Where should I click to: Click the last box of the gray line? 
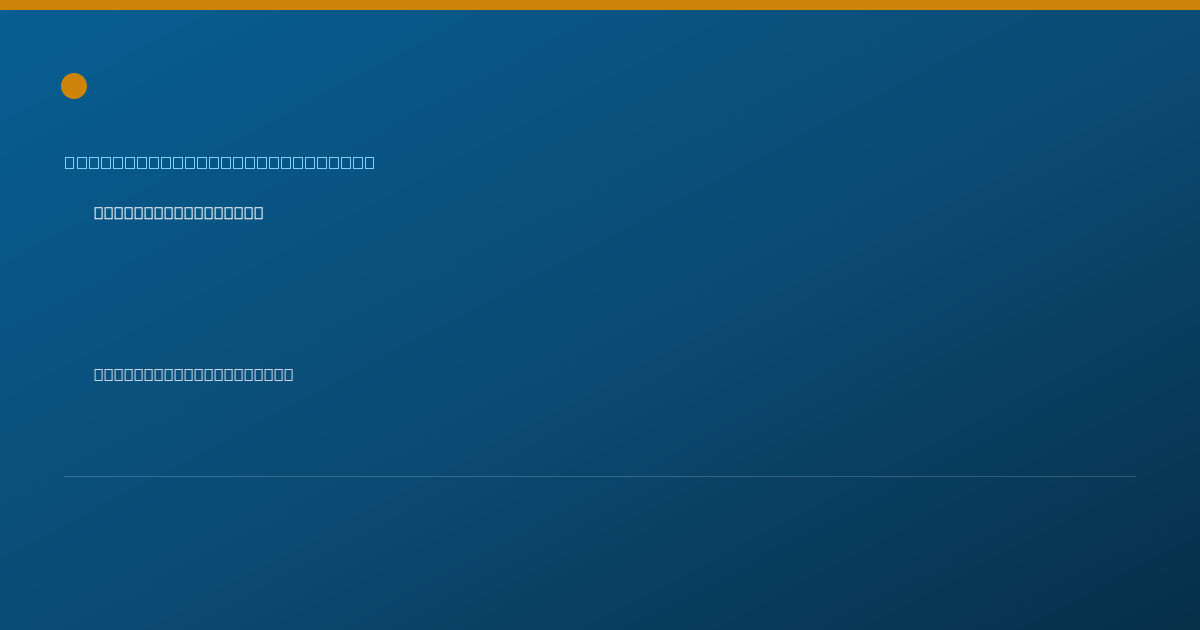pos(288,374)
